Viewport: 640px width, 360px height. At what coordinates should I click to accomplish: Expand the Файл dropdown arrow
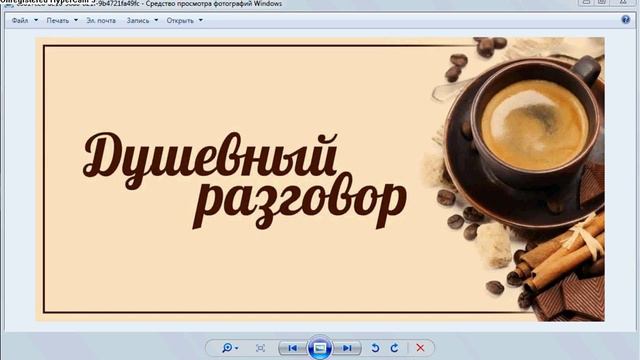point(36,20)
